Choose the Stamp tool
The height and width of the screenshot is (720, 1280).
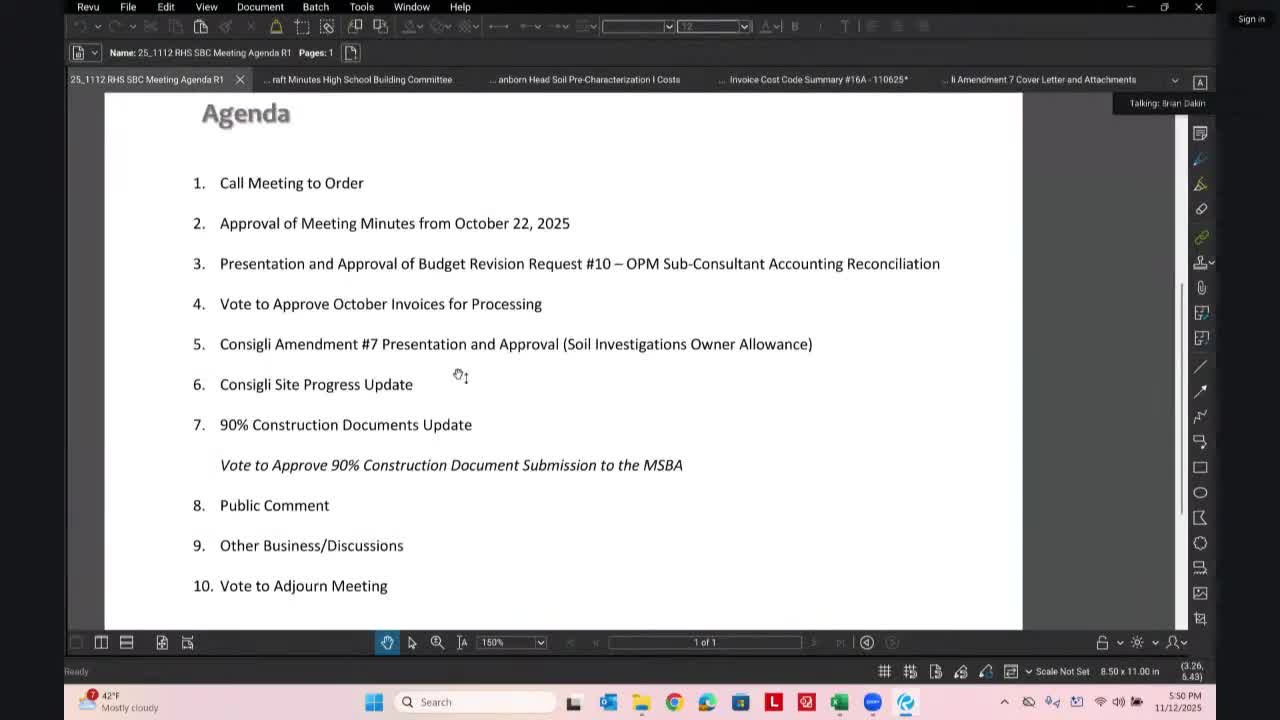pyautogui.click(x=1200, y=262)
